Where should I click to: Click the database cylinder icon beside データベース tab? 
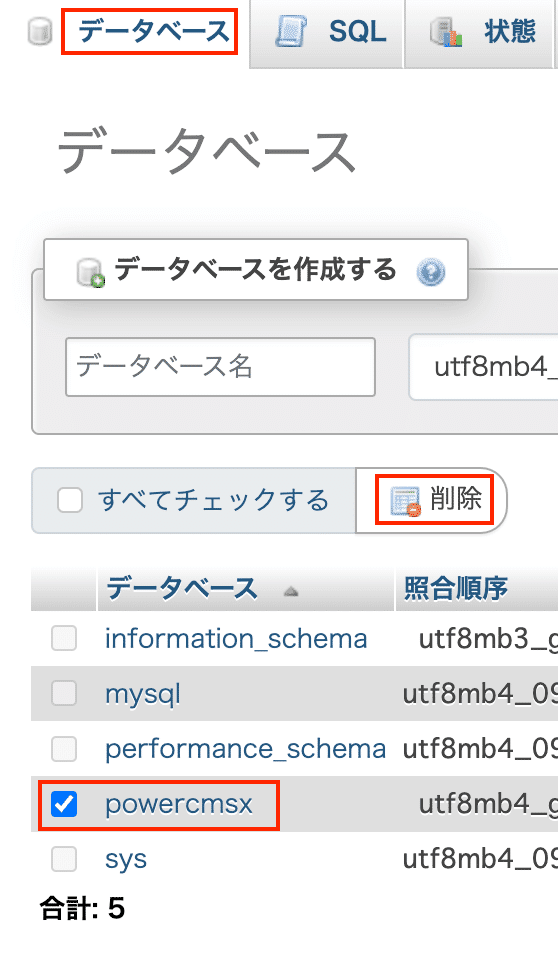tap(40, 32)
